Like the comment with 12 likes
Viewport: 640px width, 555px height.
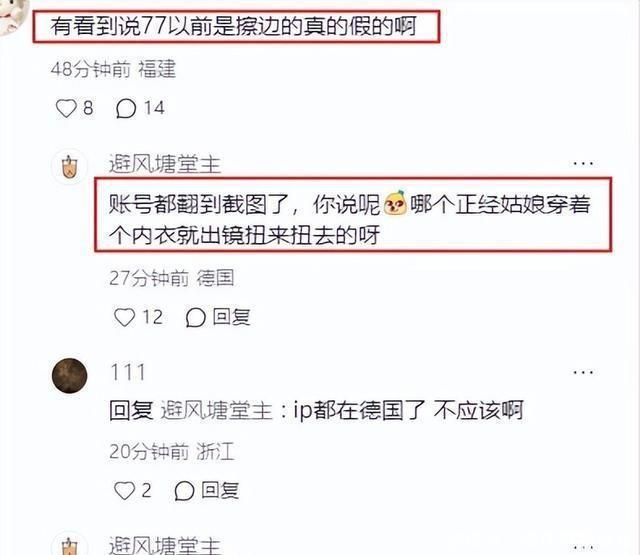(x=124, y=317)
